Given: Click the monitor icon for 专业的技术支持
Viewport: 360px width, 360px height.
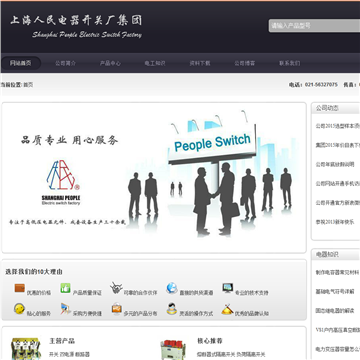Looking at the screenshot, I should (x=228, y=288).
